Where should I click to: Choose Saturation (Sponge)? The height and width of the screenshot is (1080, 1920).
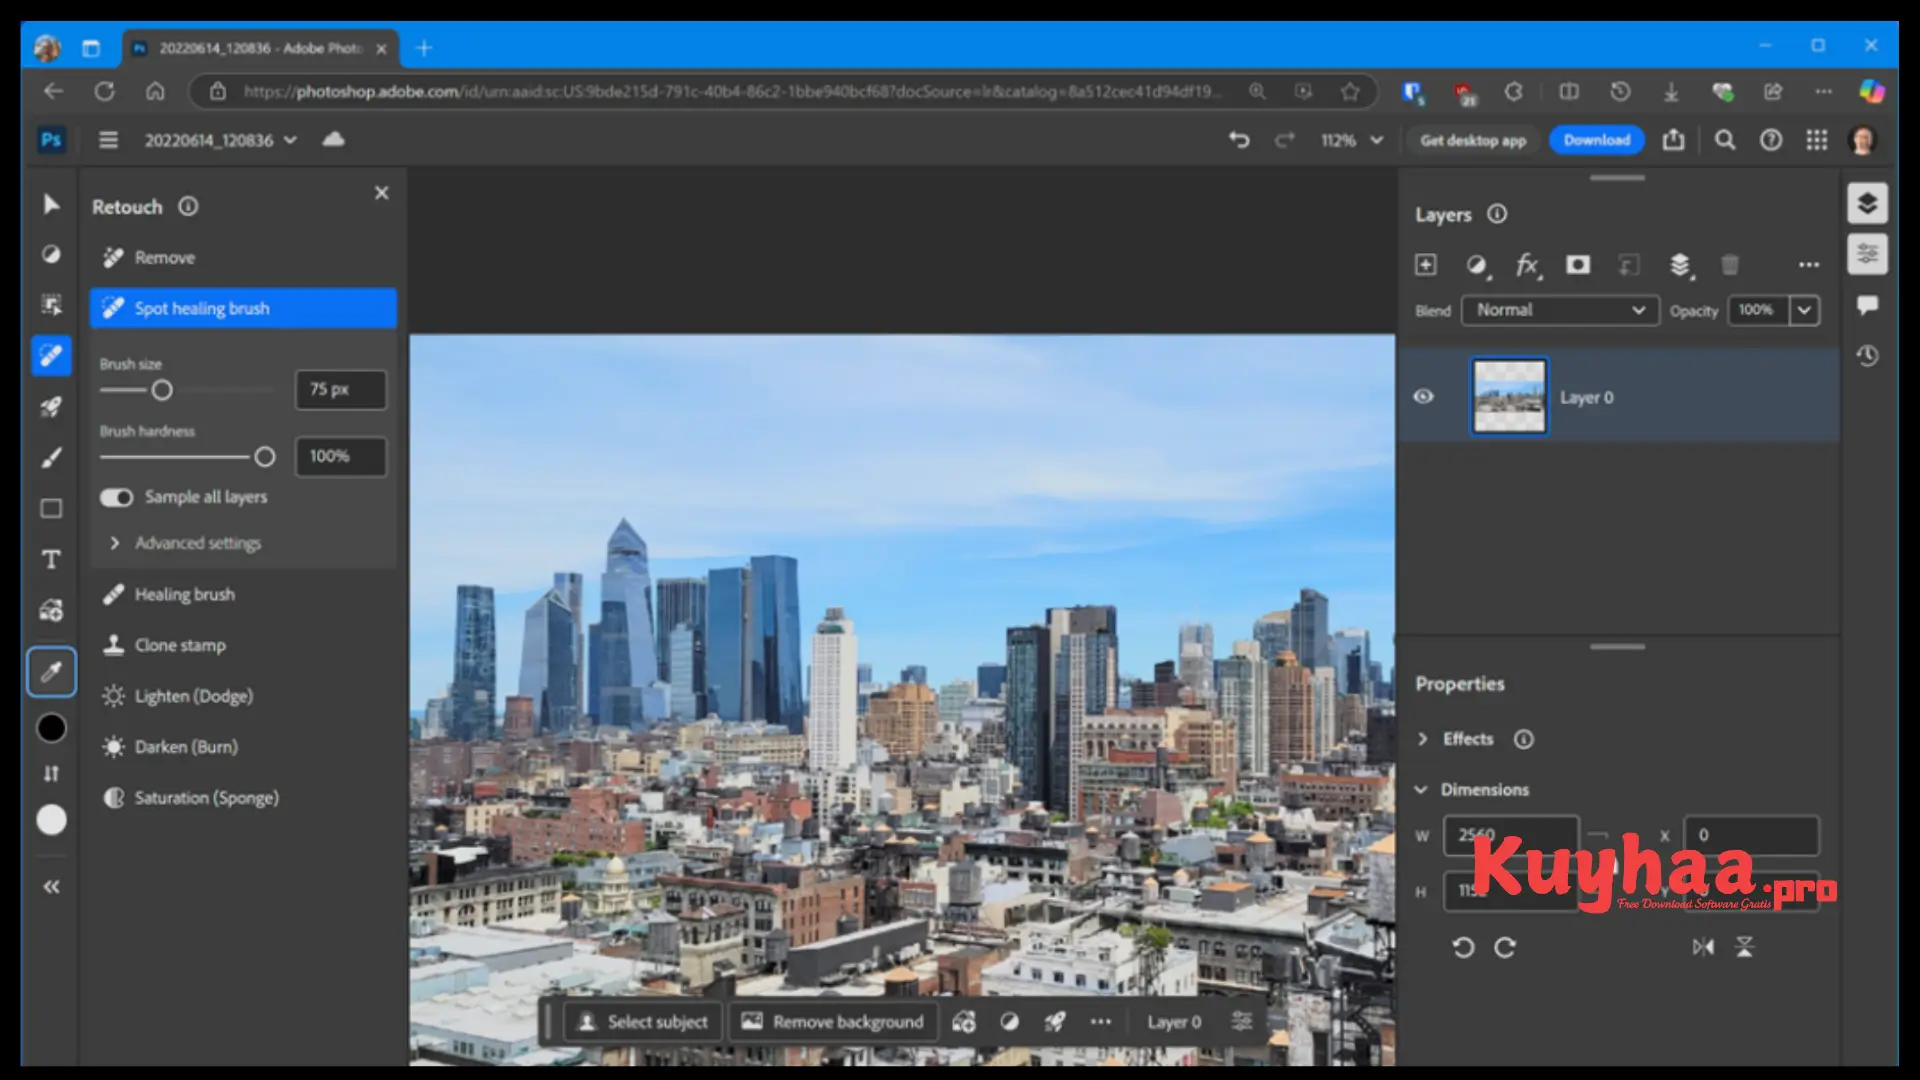click(243, 798)
